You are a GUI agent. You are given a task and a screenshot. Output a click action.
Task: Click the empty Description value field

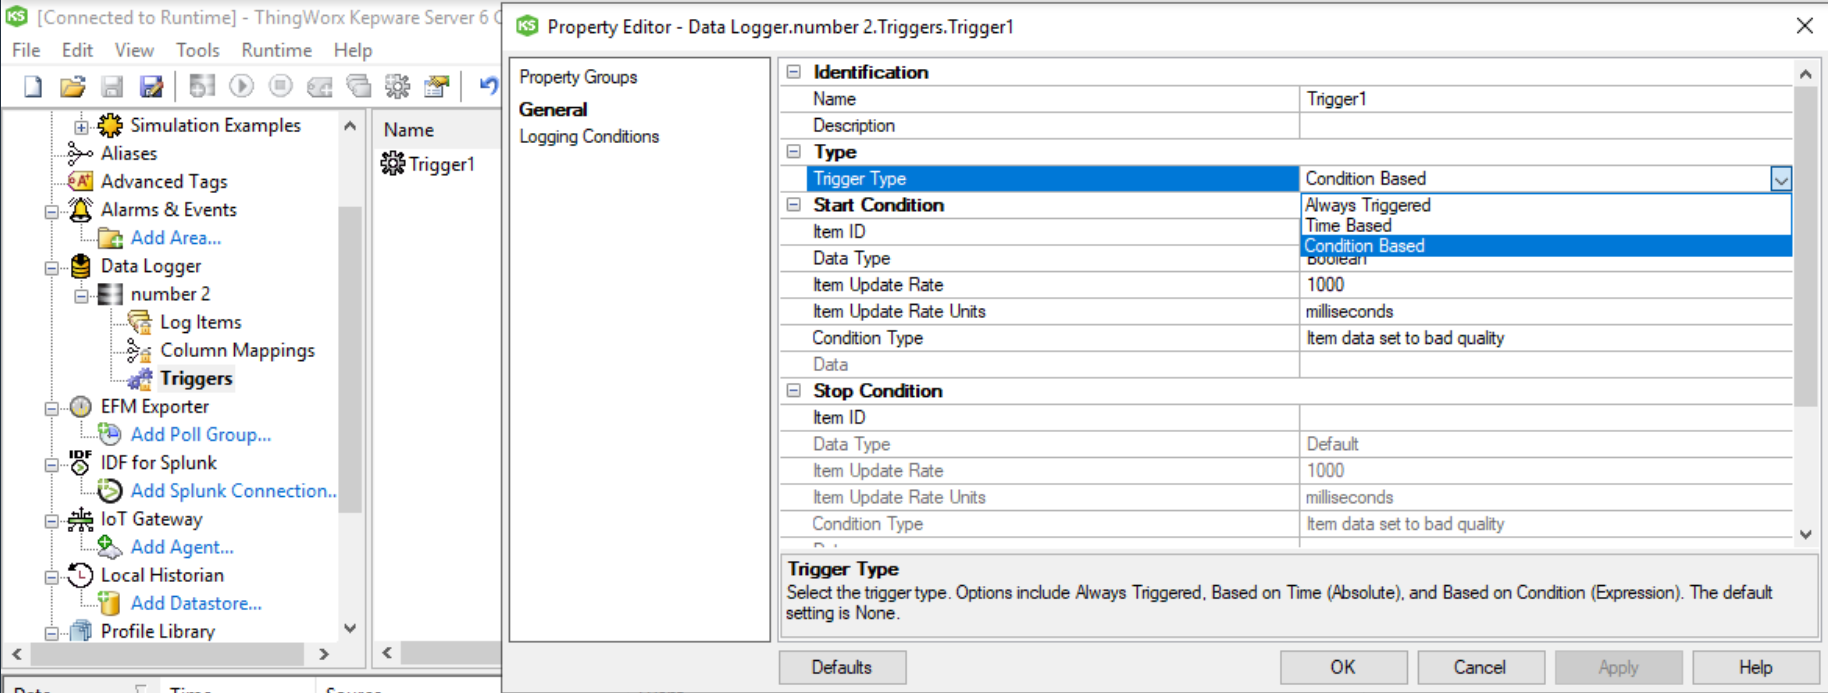point(1545,125)
